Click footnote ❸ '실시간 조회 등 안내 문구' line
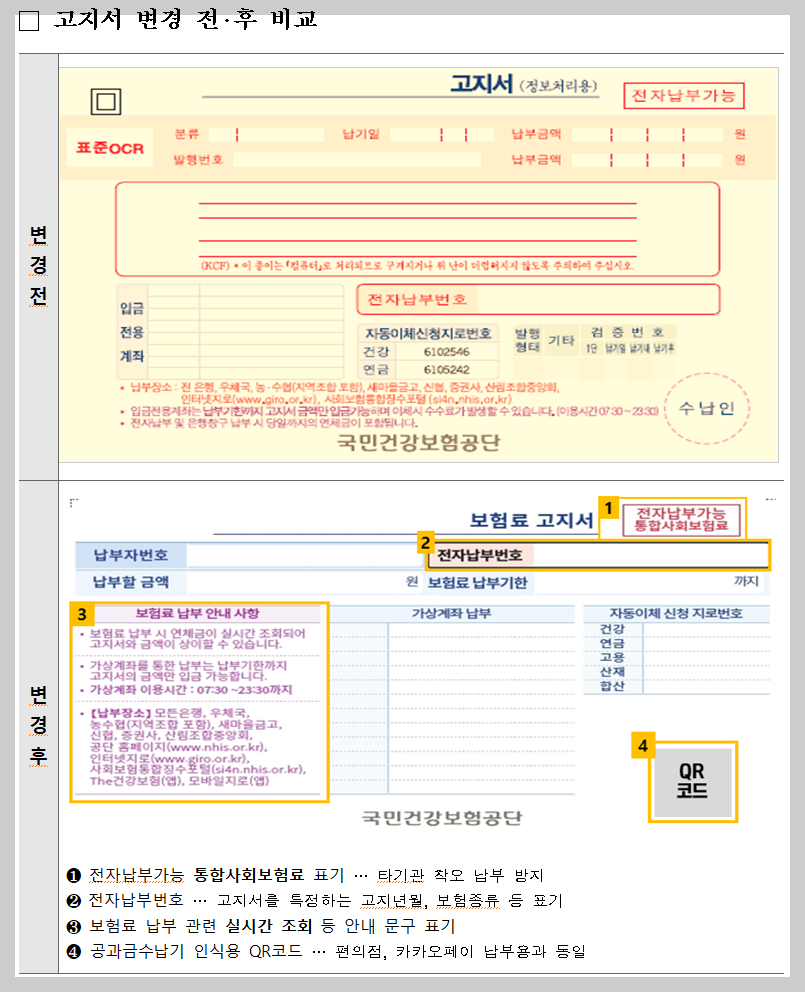Viewport: 805px width, 992px height. 261,926
